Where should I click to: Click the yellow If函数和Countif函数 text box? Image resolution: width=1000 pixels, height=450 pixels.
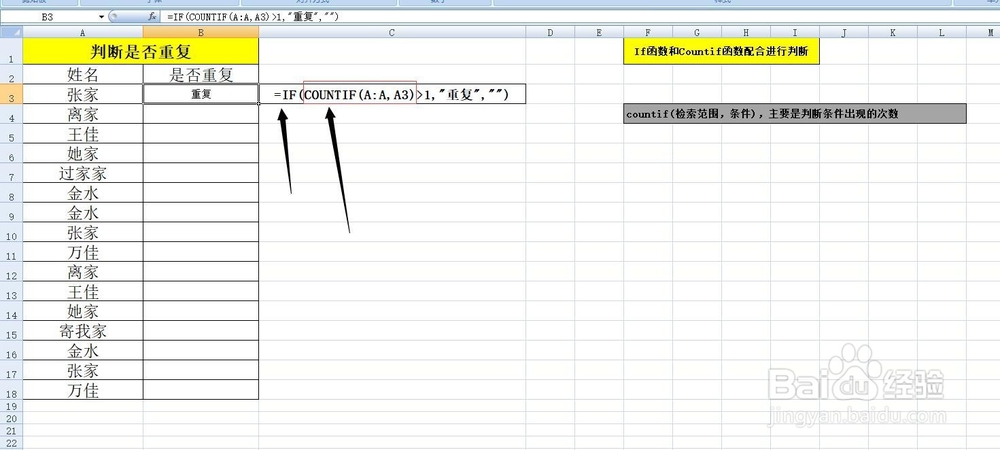coord(721,52)
